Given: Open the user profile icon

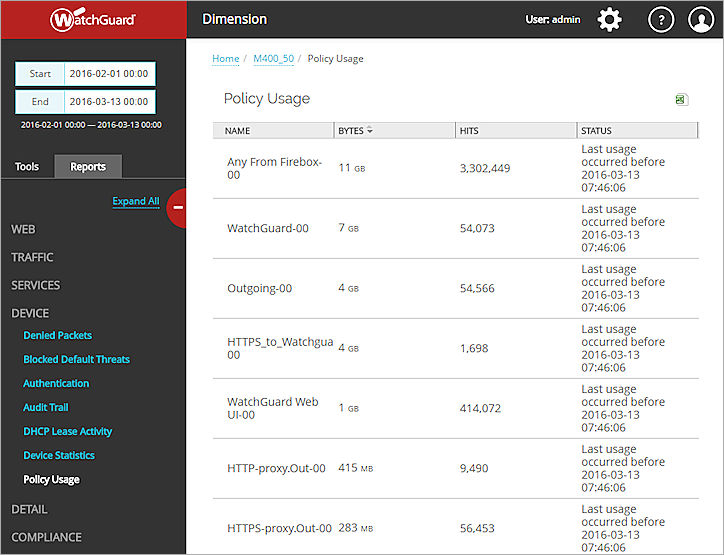Looking at the screenshot, I should [701, 20].
